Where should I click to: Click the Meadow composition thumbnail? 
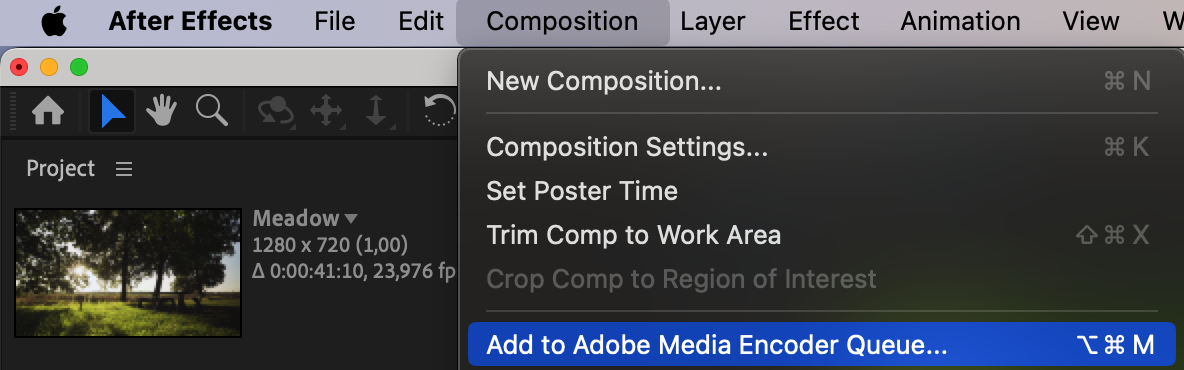(x=128, y=273)
